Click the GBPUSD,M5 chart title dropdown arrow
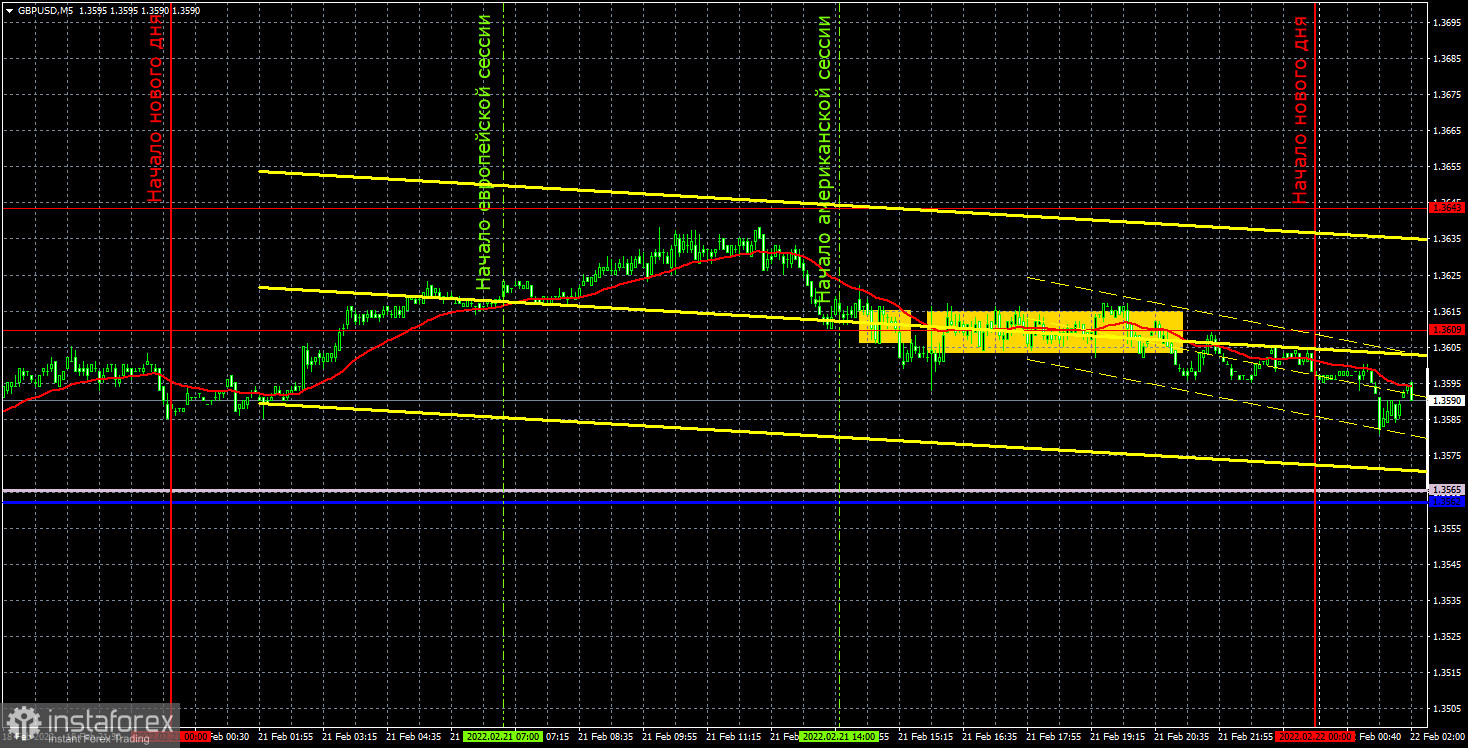 (x=8, y=10)
